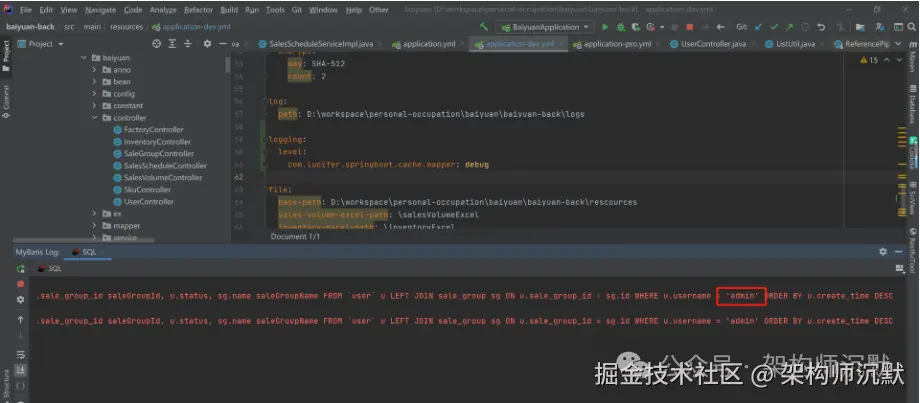Image resolution: width=920 pixels, height=403 pixels.
Task: Expand the constant folder
Action: pos(94,106)
